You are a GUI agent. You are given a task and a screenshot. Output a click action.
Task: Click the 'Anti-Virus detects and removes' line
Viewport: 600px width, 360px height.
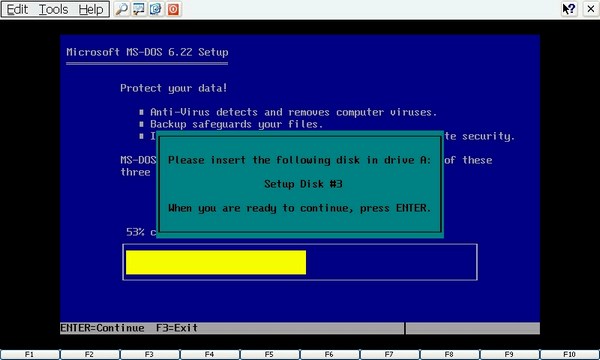tap(293, 112)
